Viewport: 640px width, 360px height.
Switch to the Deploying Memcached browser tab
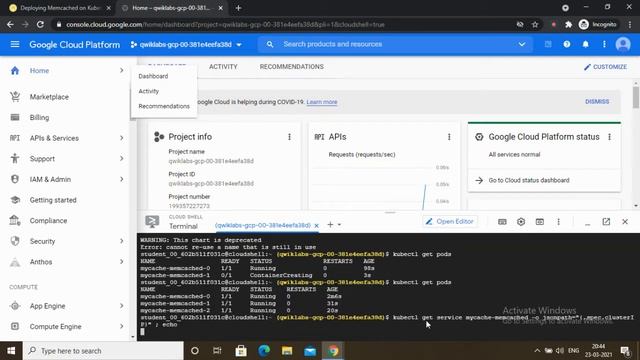click(60, 8)
